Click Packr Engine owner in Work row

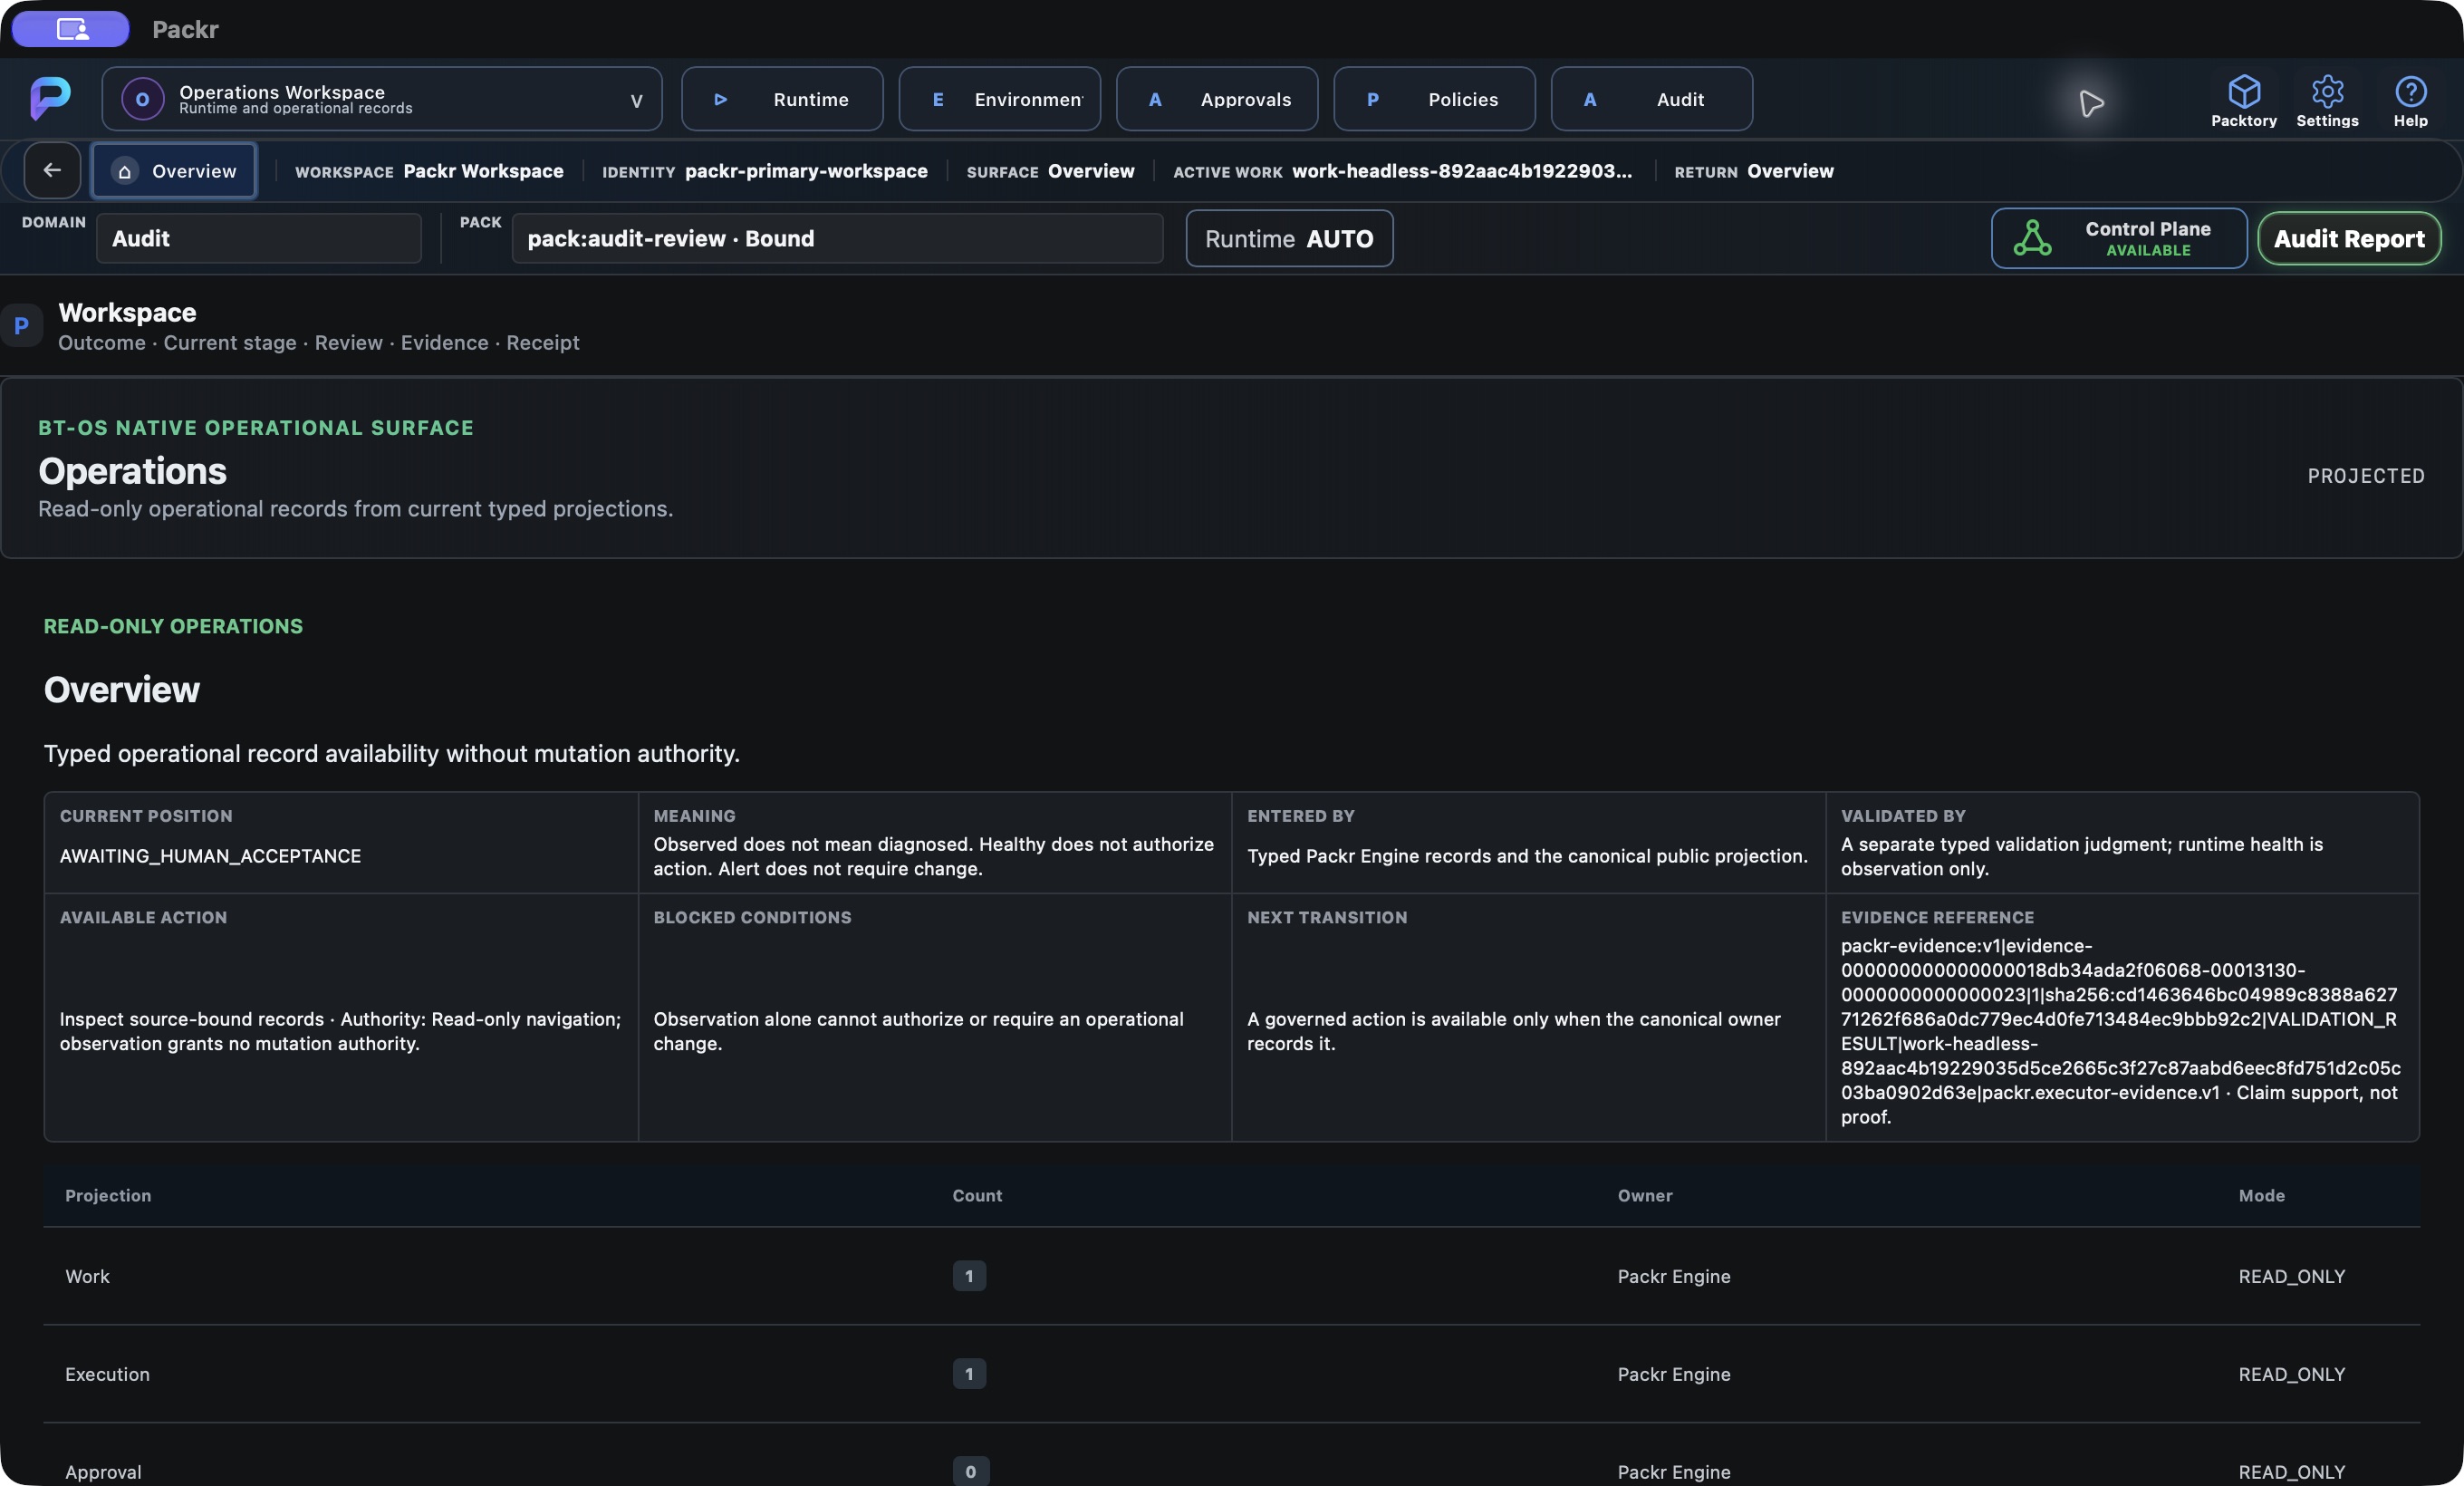(x=1674, y=1276)
